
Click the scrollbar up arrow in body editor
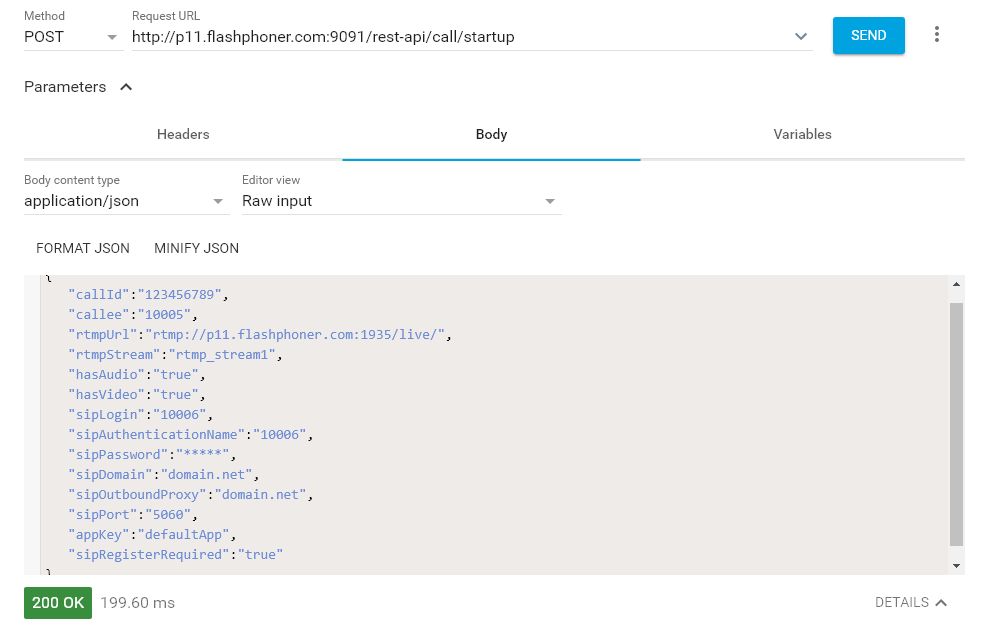point(957,283)
